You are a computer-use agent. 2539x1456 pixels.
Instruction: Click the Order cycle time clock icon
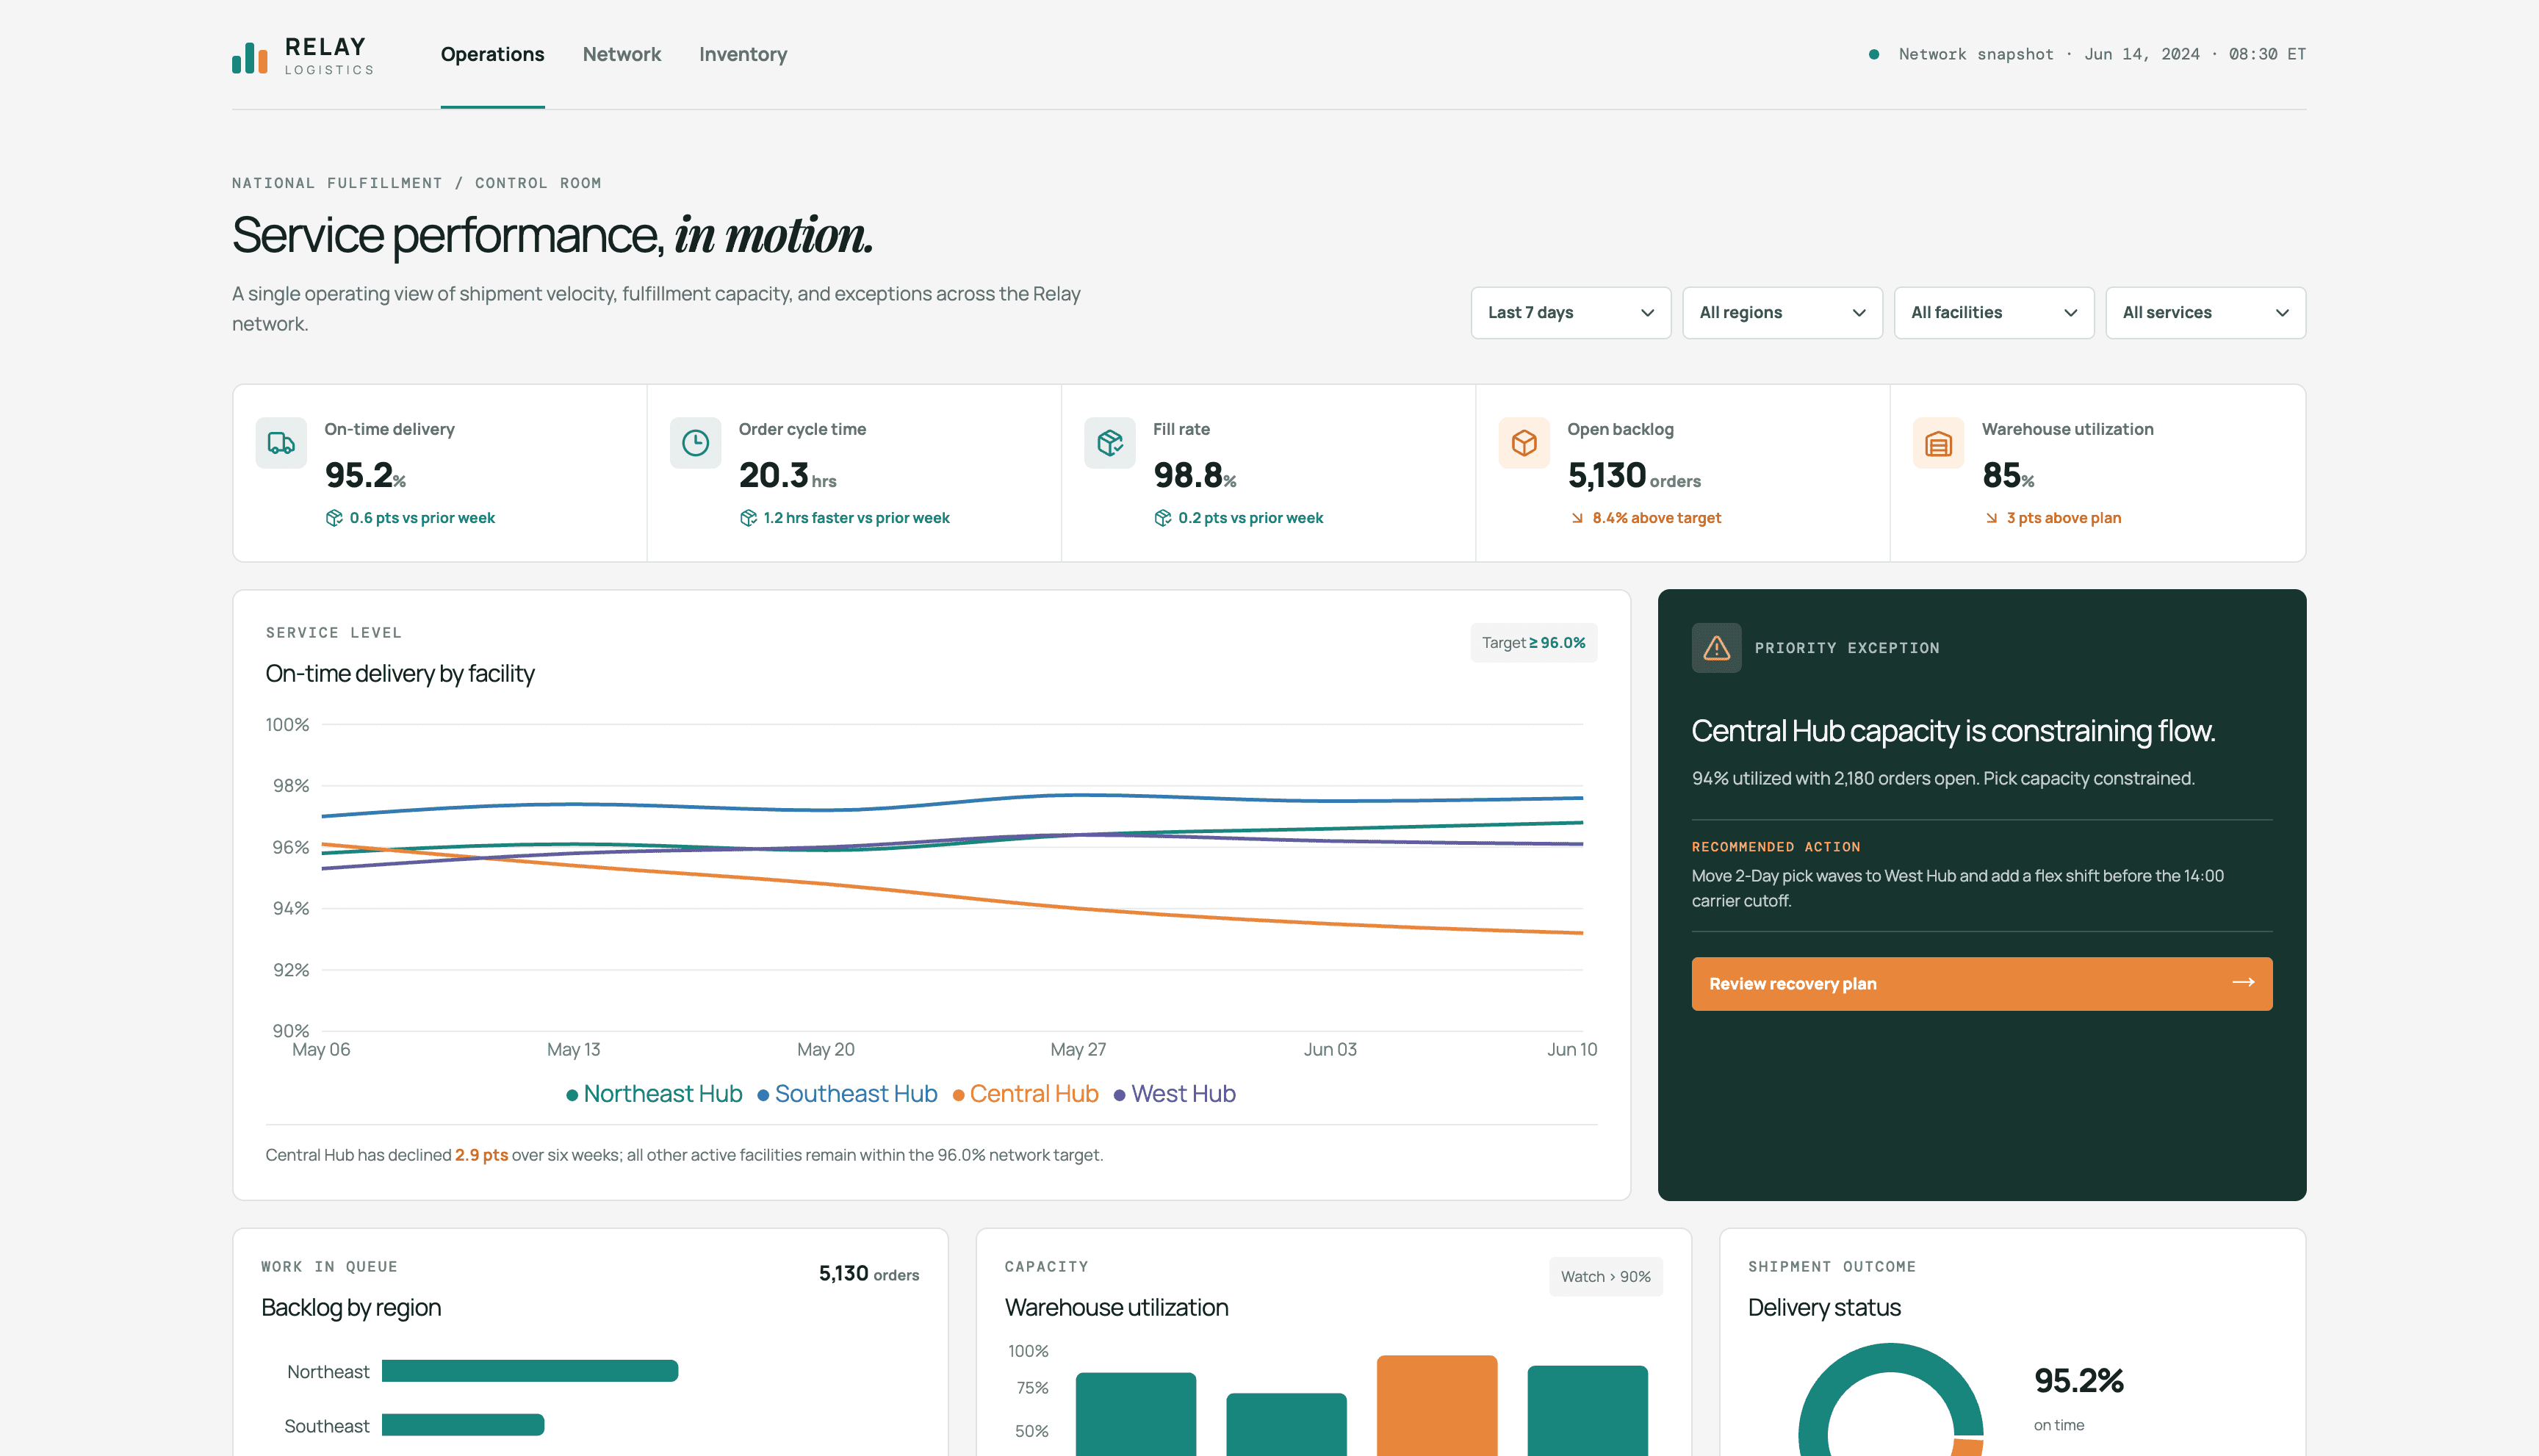click(695, 443)
